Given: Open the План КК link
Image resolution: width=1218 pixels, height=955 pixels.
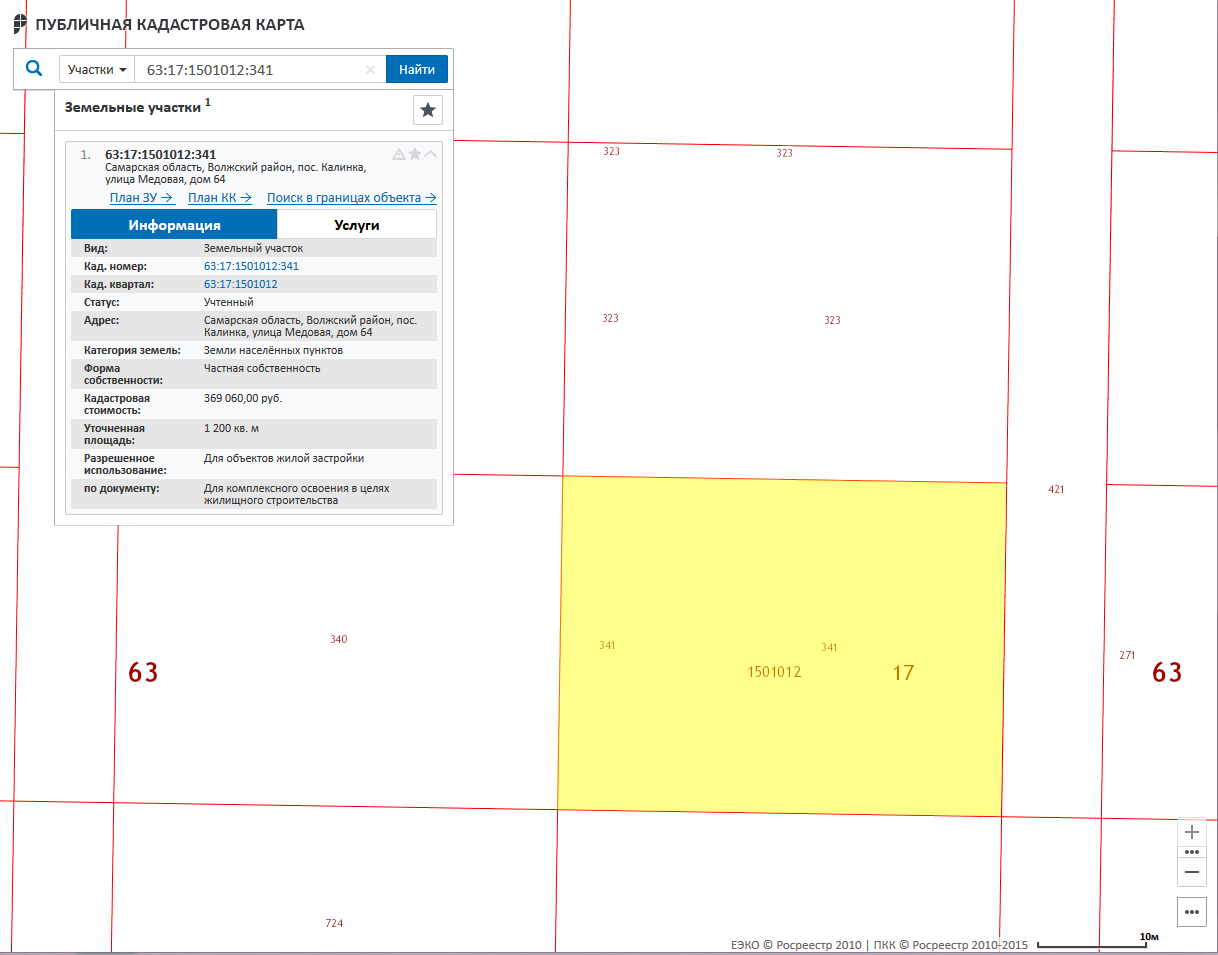Looking at the screenshot, I should pyautogui.click(x=219, y=198).
